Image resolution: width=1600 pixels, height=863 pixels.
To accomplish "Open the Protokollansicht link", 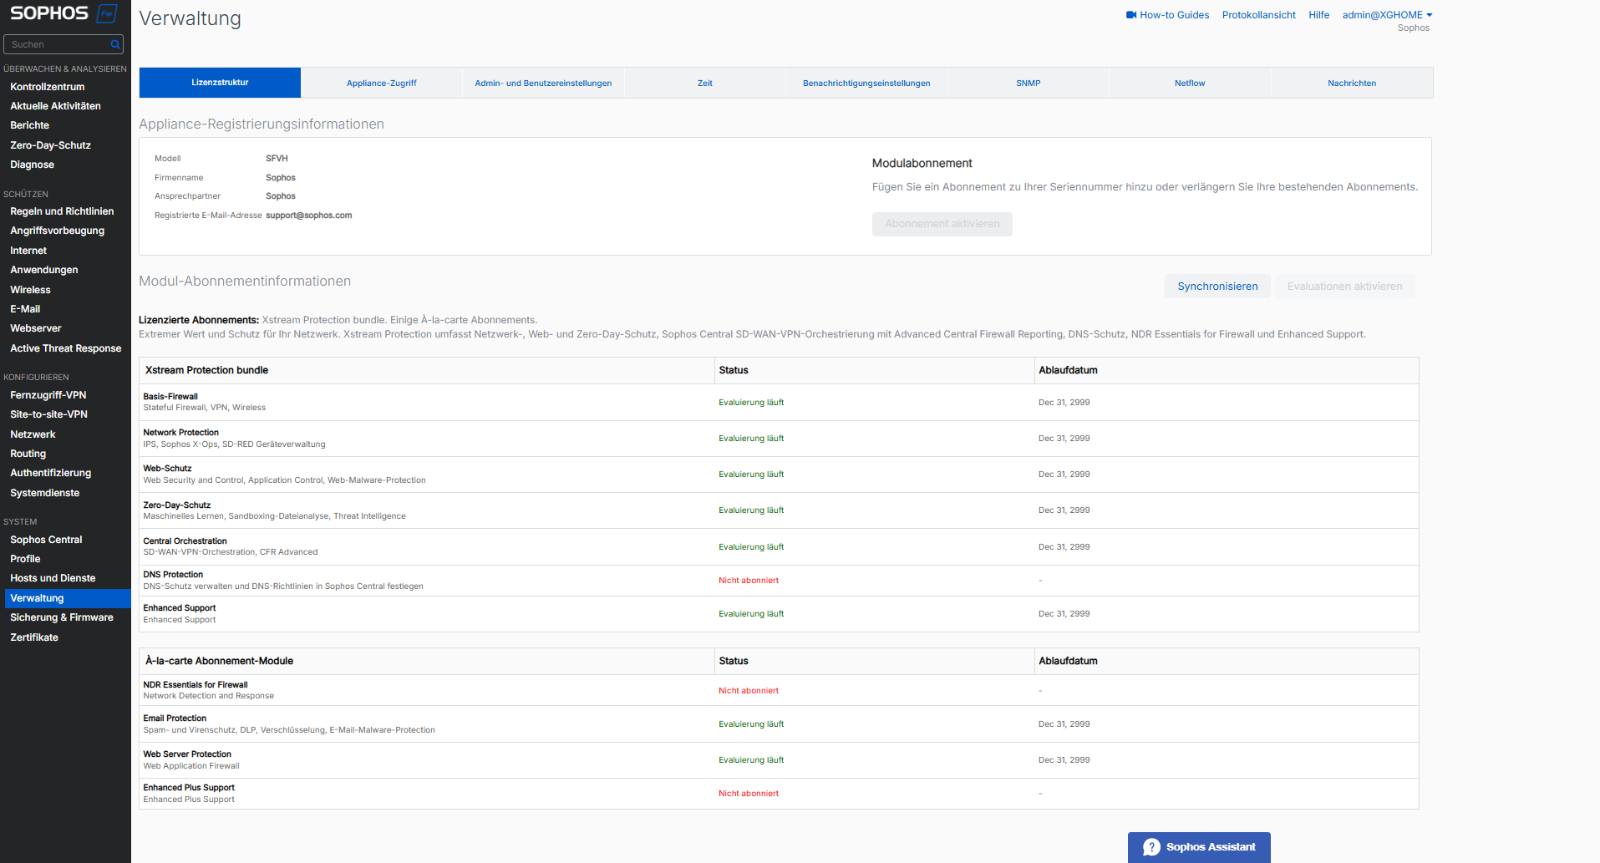I will click(x=1258, y=15).
